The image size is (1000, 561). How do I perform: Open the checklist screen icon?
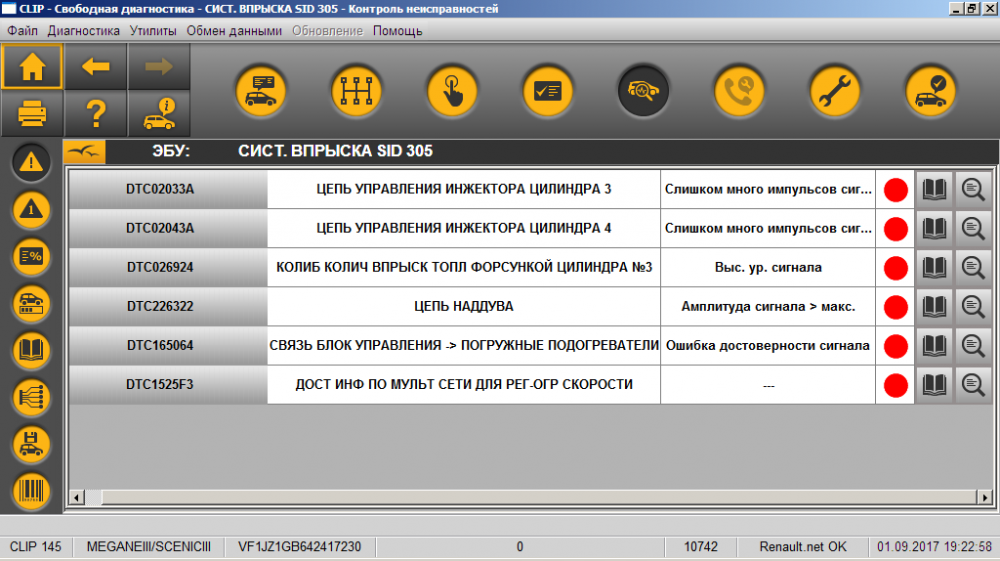point(548,91)
